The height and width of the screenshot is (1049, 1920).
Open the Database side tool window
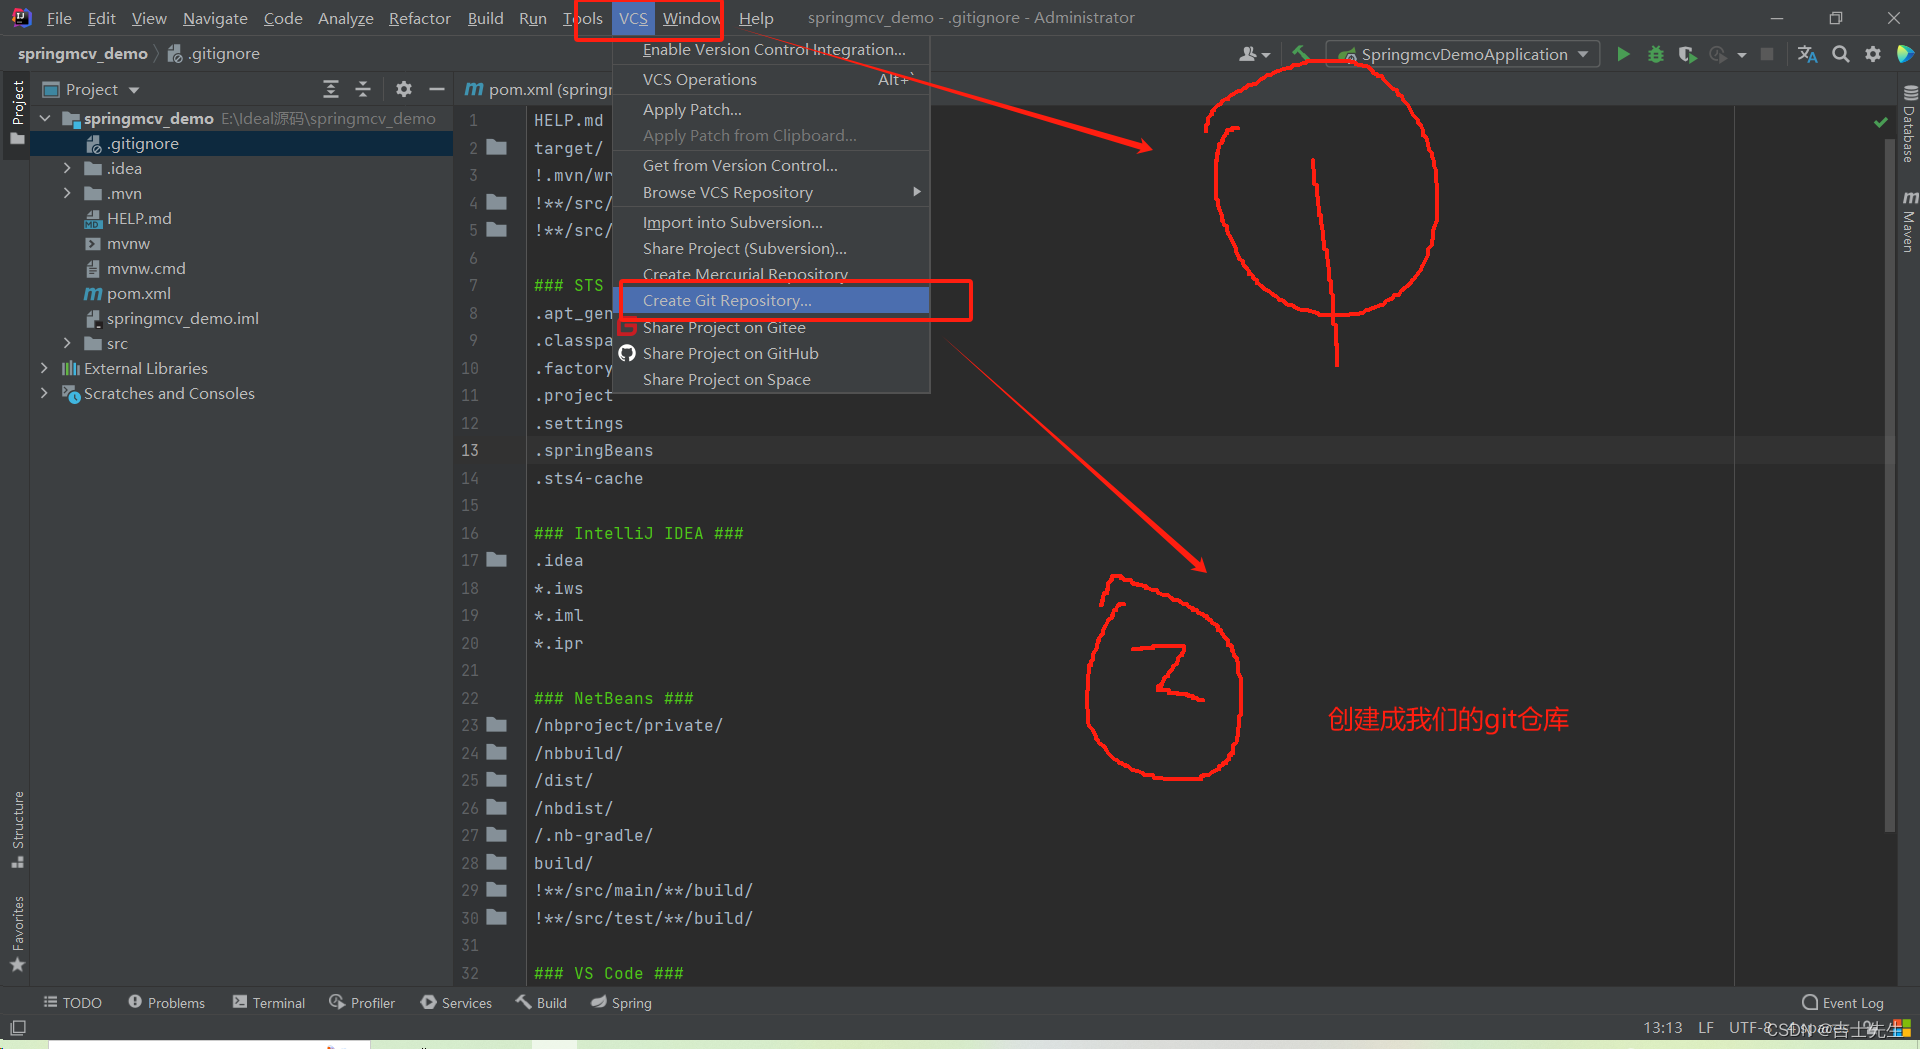(1909, 124)
